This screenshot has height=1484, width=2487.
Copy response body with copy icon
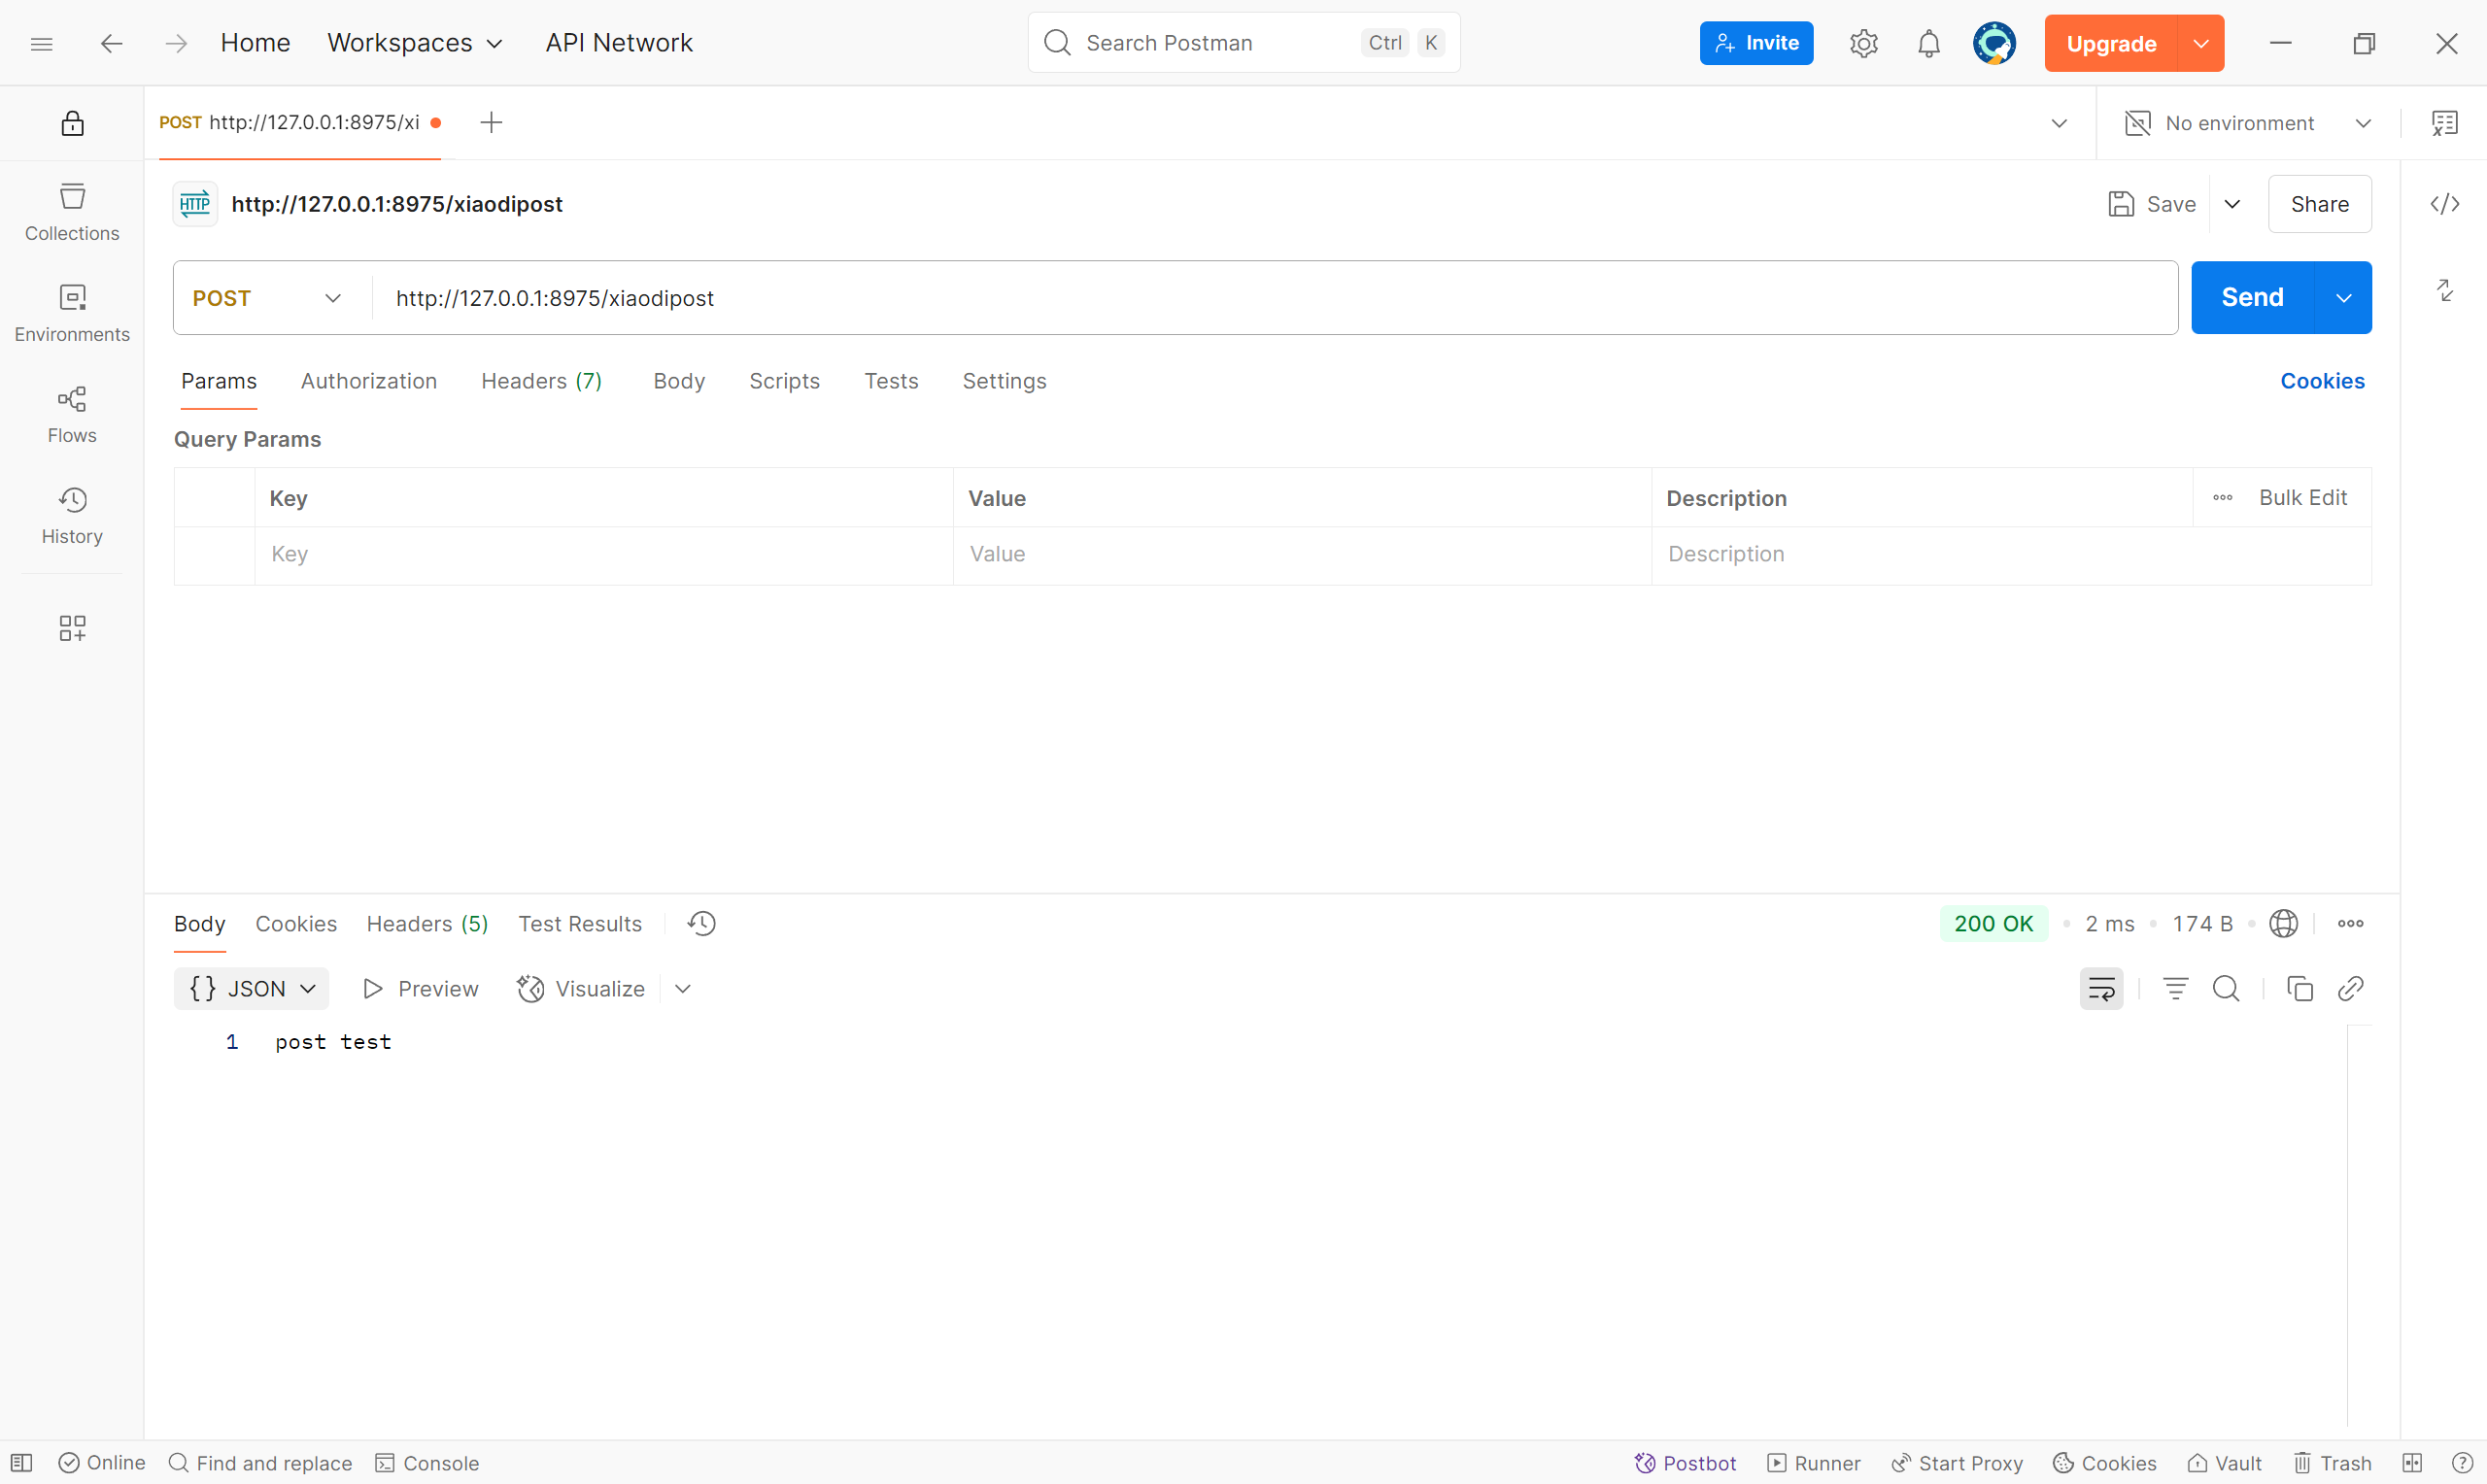pos(2299,988)
